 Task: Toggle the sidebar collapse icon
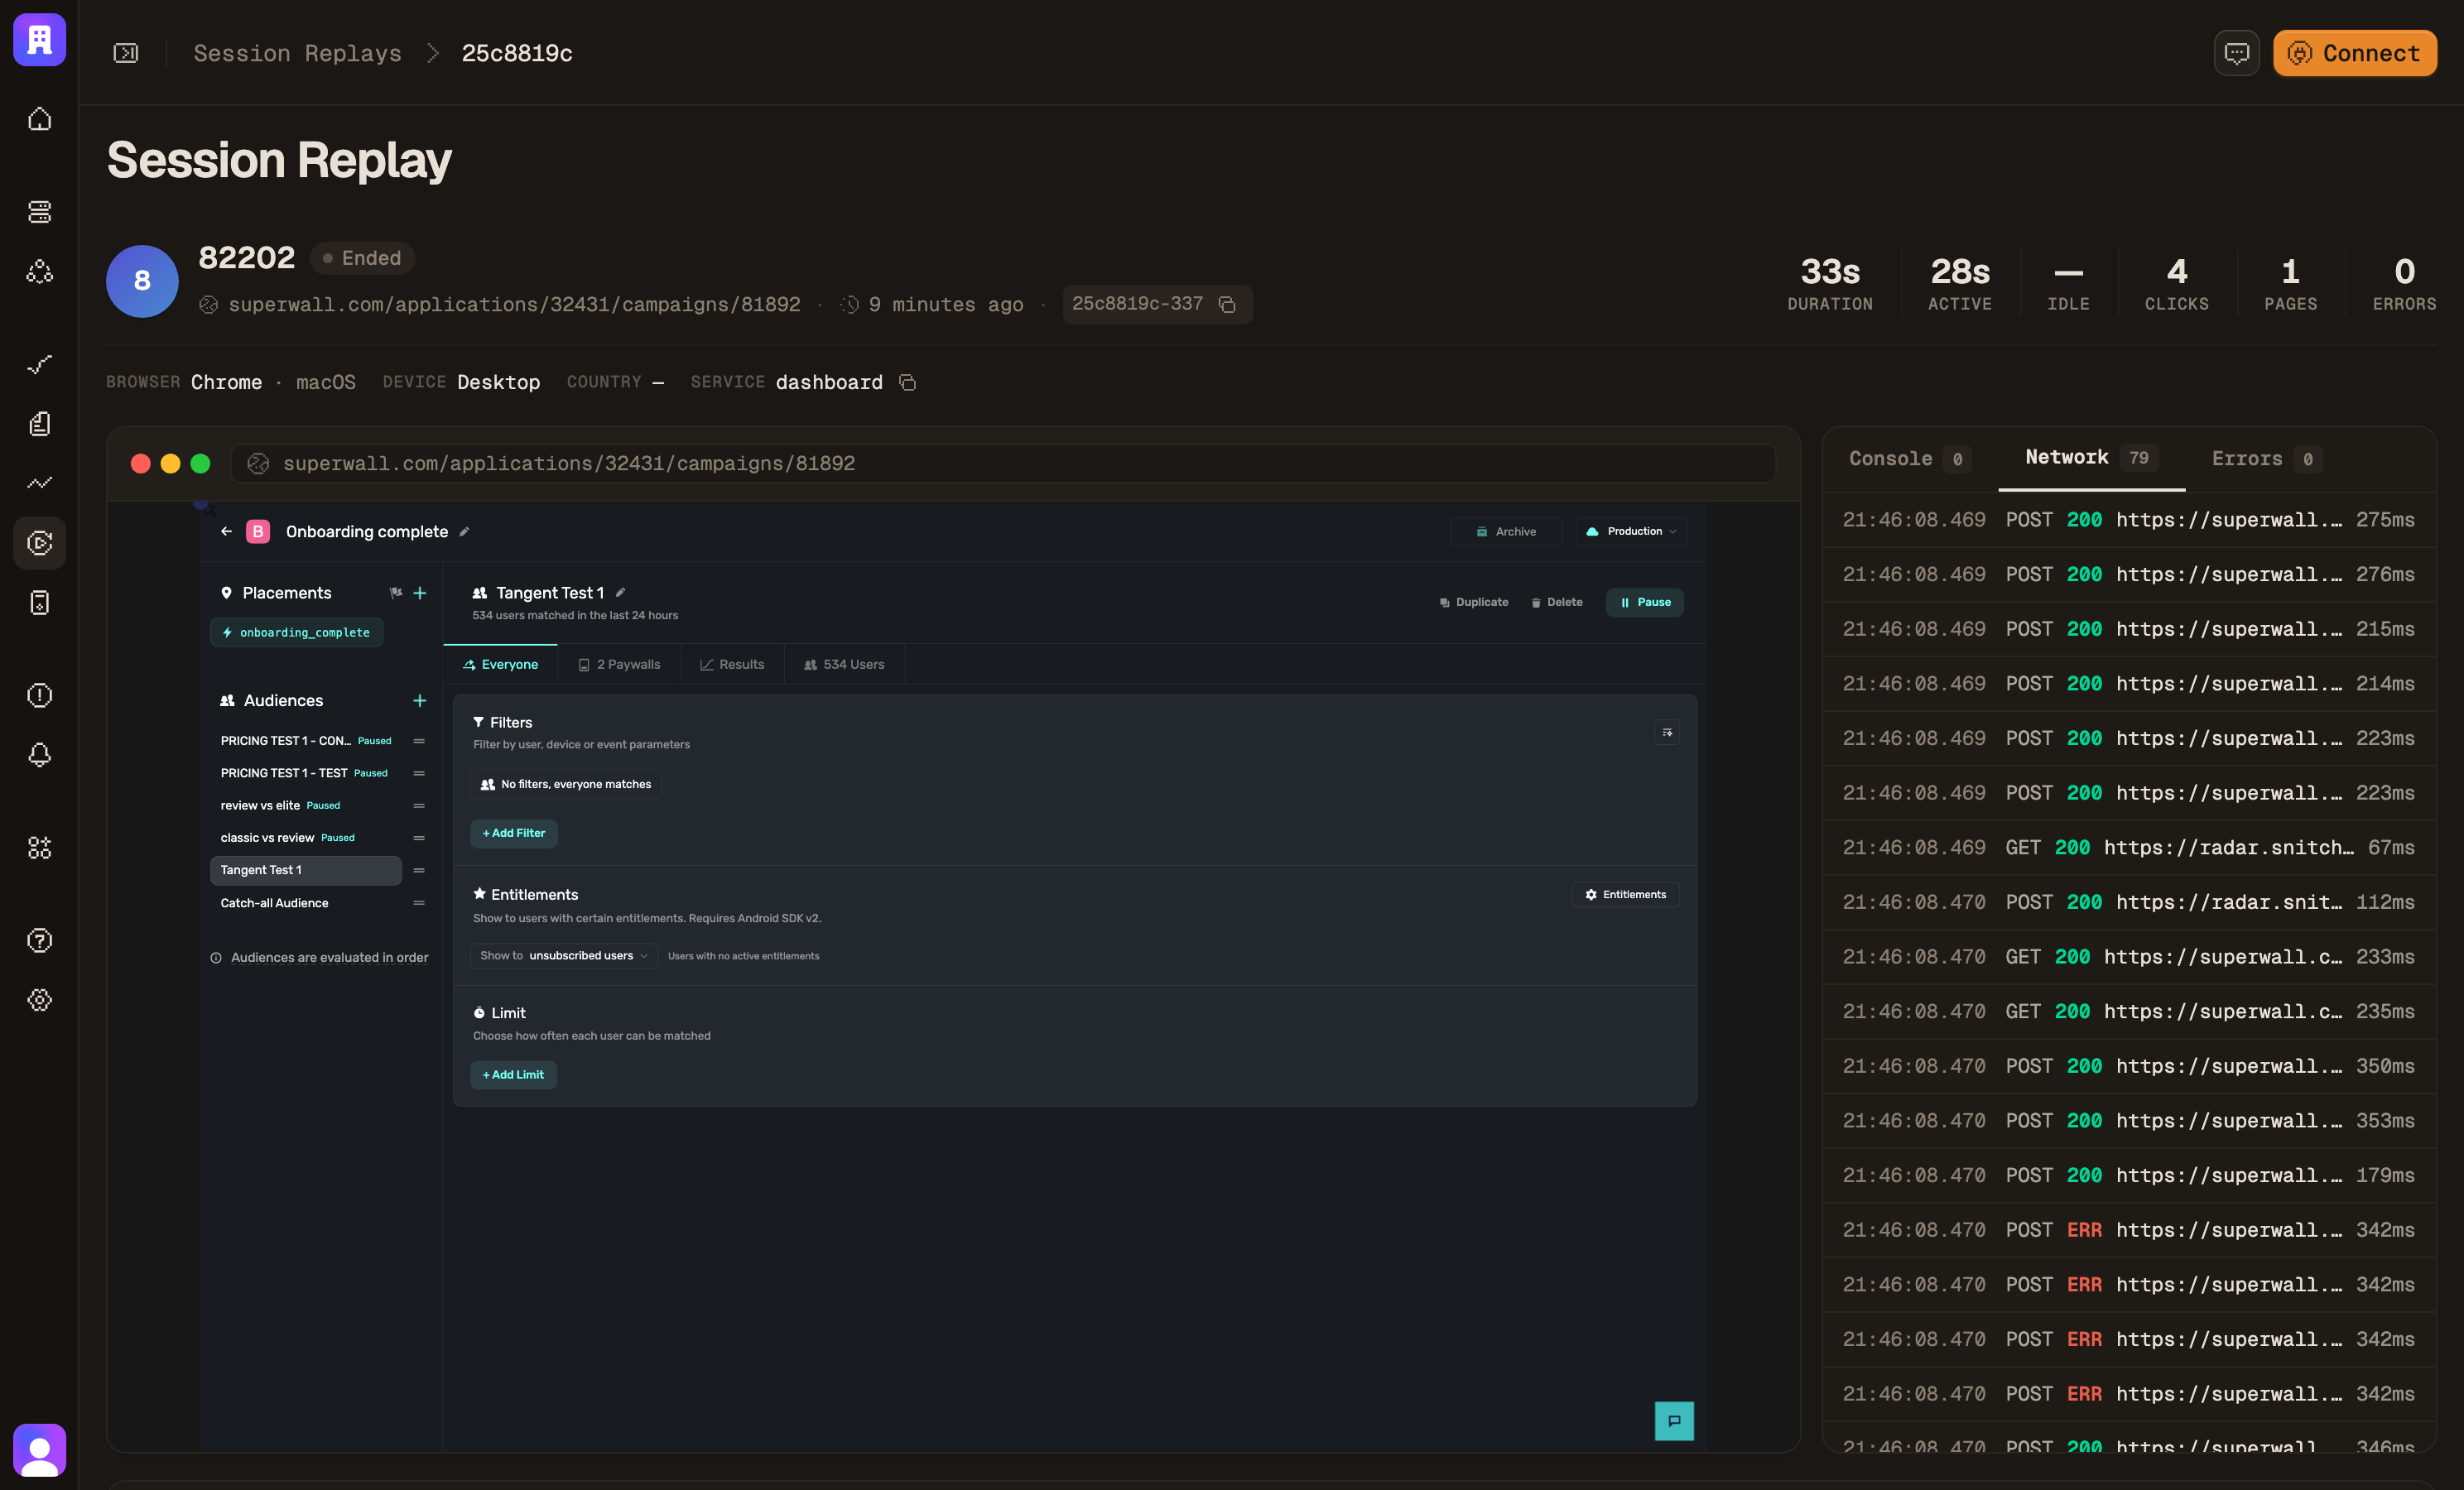[126, 53]
